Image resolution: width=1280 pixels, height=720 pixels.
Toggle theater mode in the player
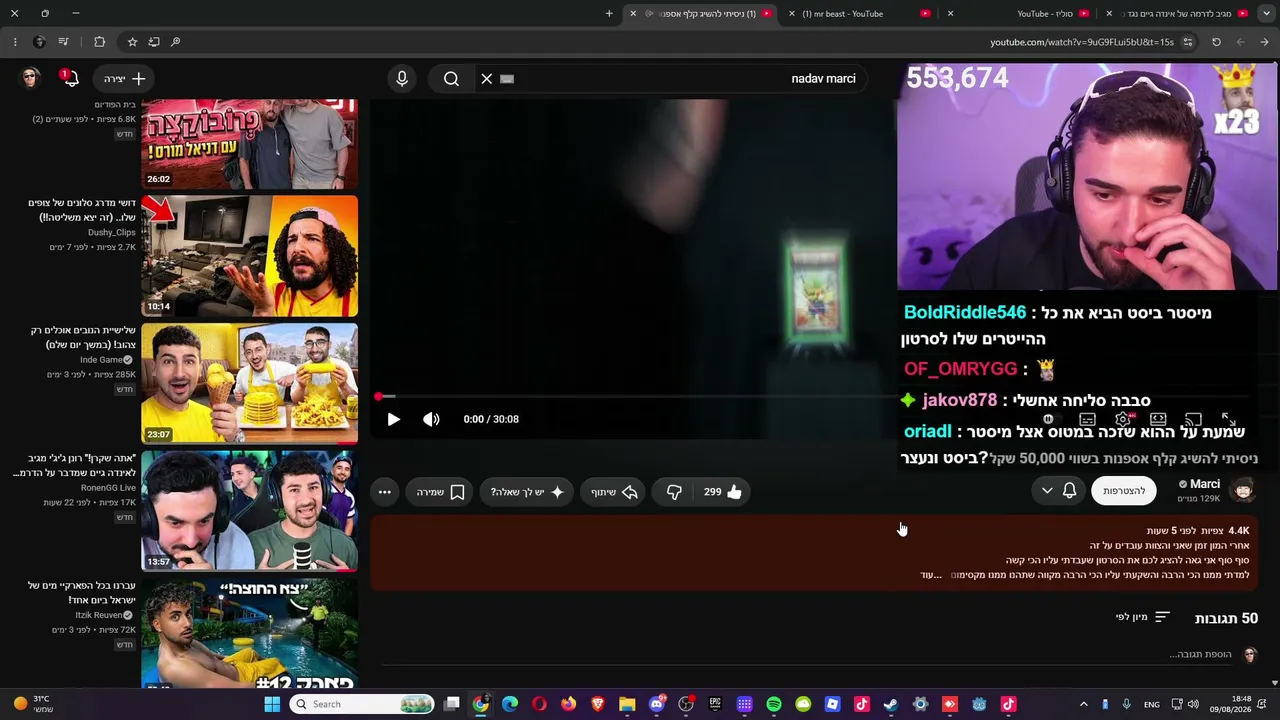[1158, 419]
